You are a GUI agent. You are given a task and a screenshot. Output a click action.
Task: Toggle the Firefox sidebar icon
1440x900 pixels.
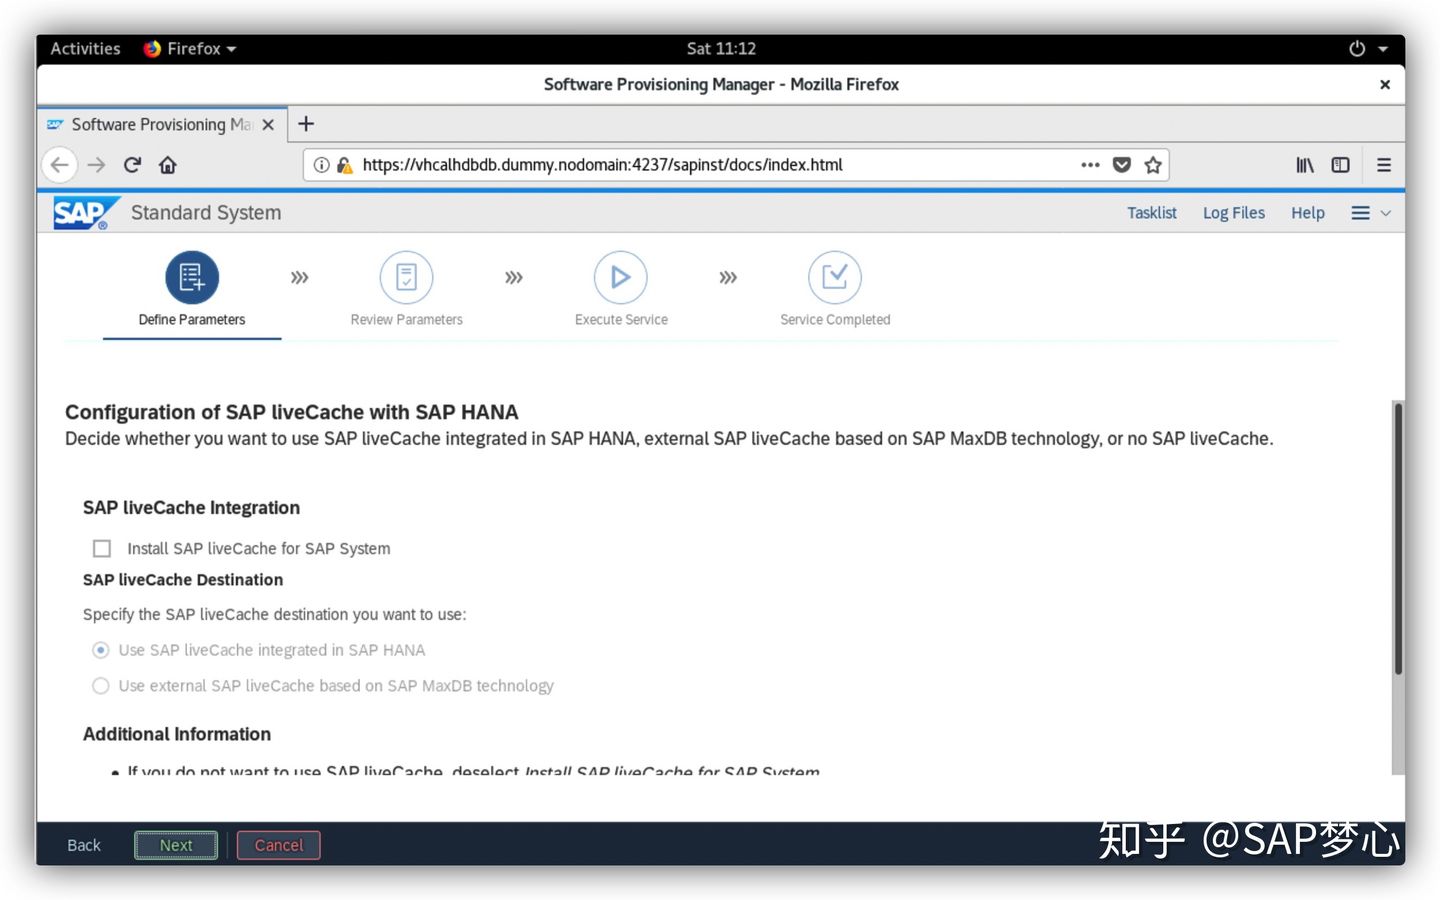coord(1340,165)
